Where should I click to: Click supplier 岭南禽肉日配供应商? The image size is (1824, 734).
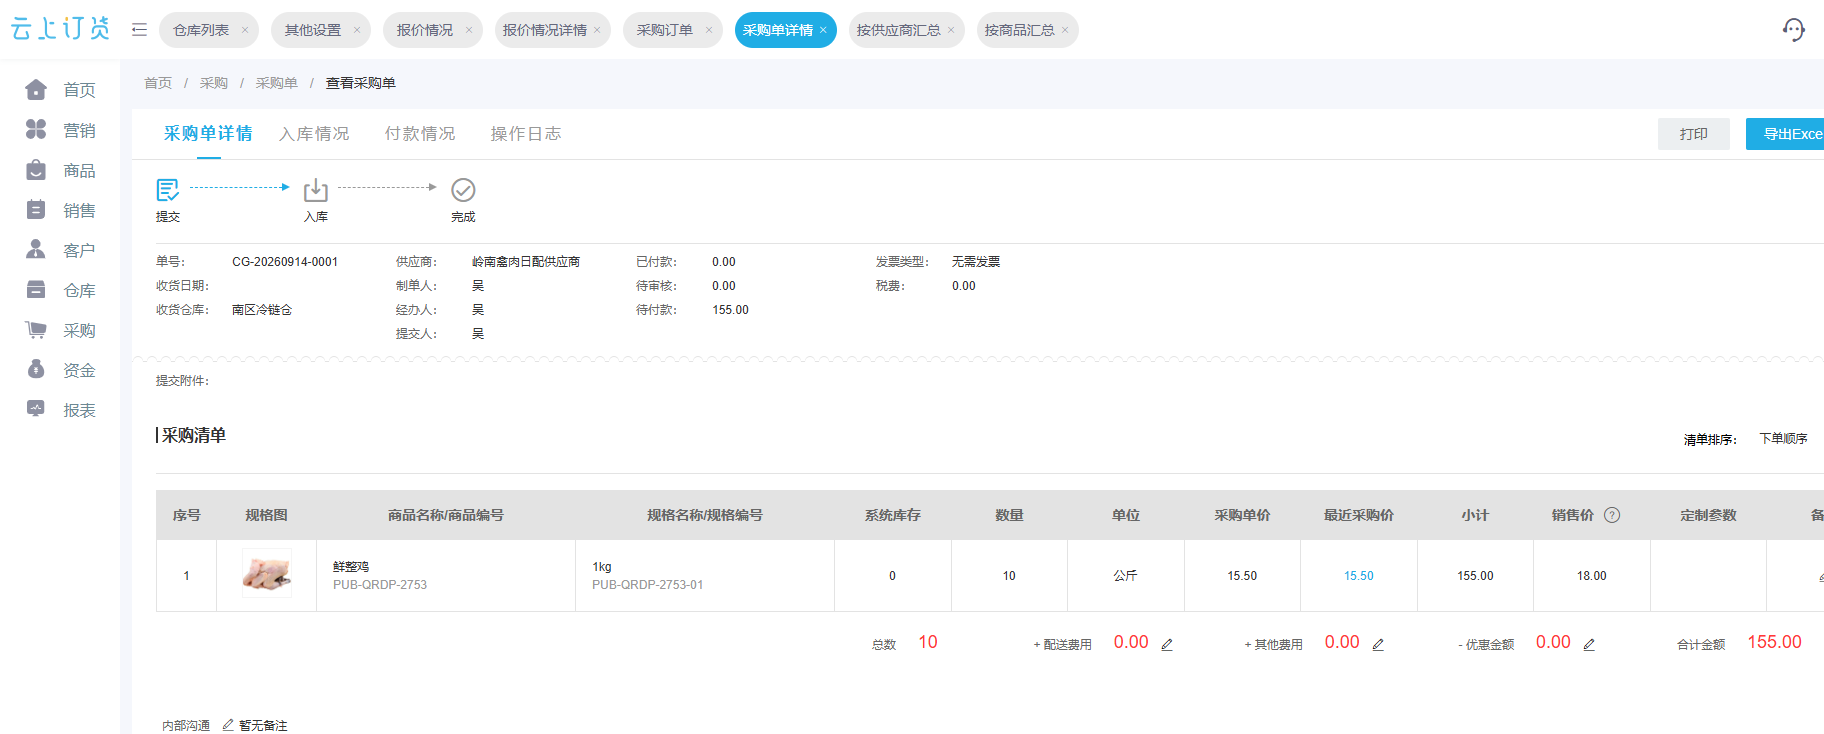point(526,262)
